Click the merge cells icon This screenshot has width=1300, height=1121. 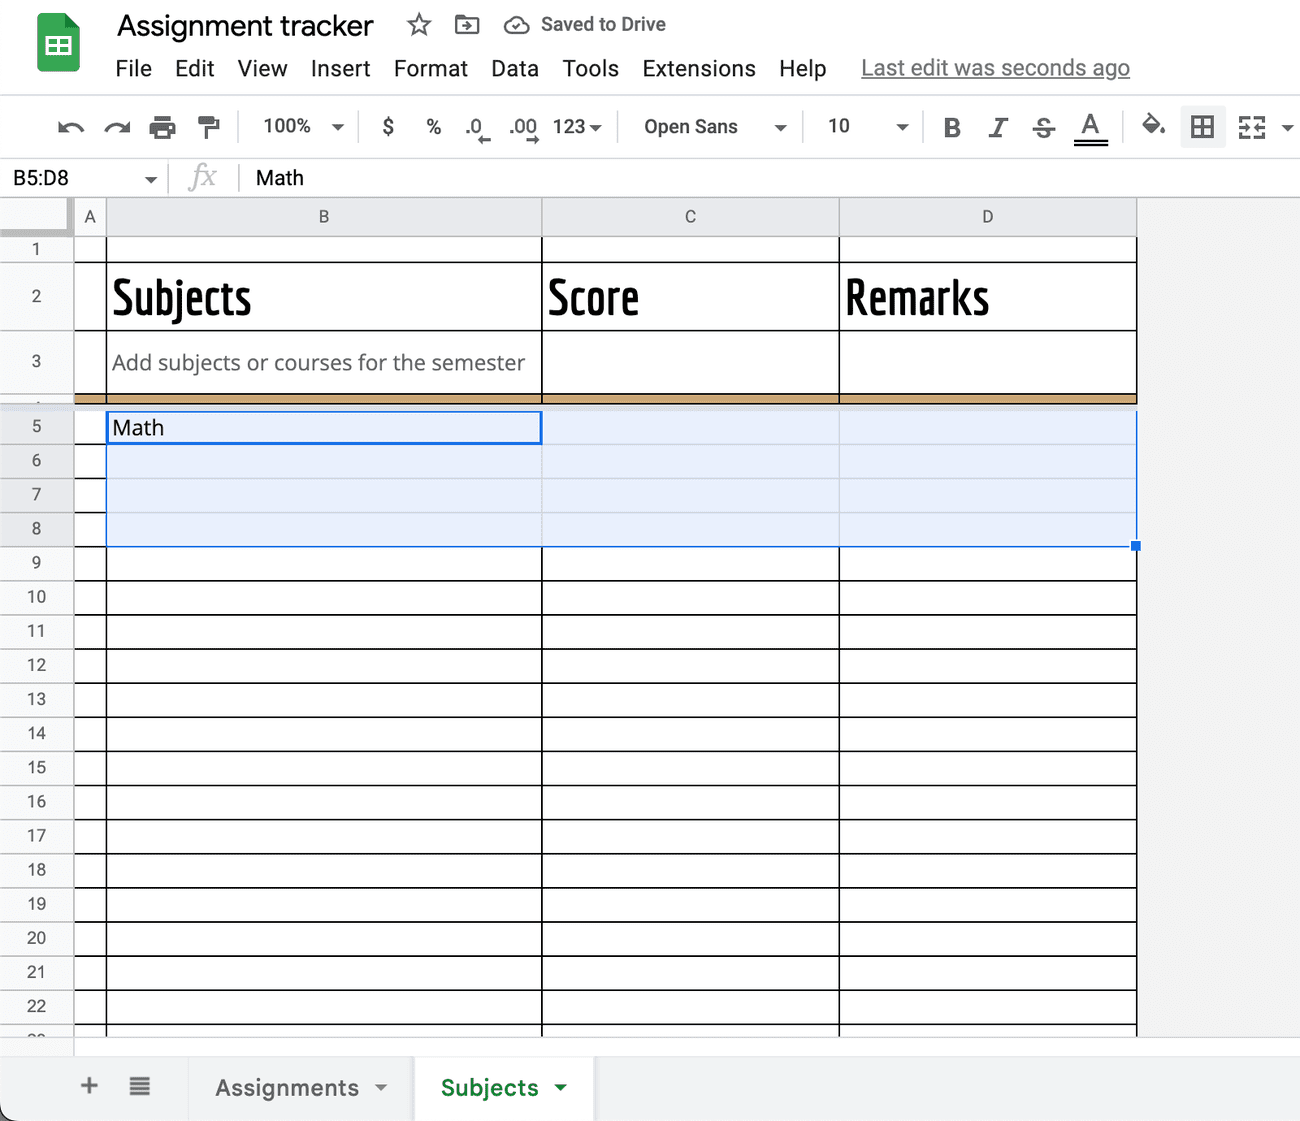pyautogui.click(x=1252, y=127)
